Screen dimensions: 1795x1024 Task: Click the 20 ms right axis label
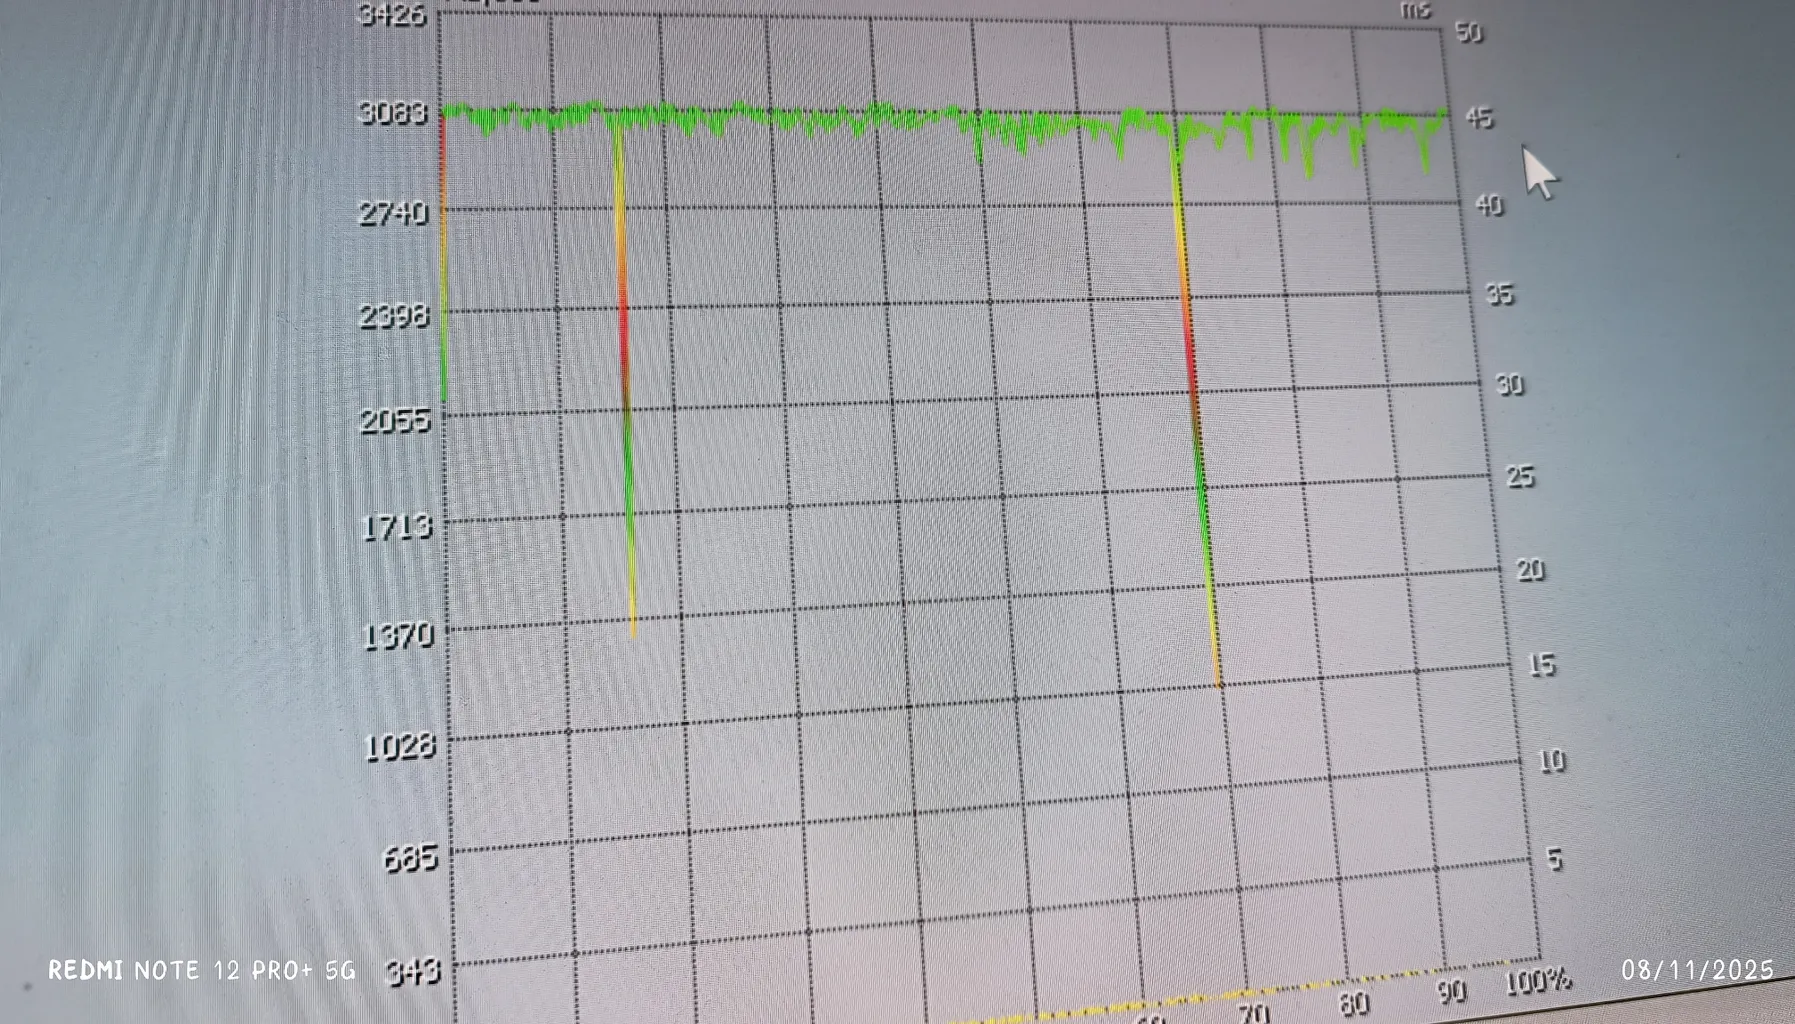coord(1530,570)
